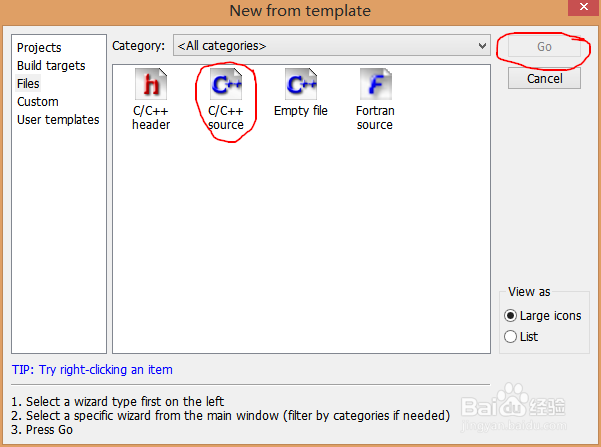Viewport: 601px width, 447px height.
Task: Click the 'C/C++ header' label text
Action: pos(151,118)
